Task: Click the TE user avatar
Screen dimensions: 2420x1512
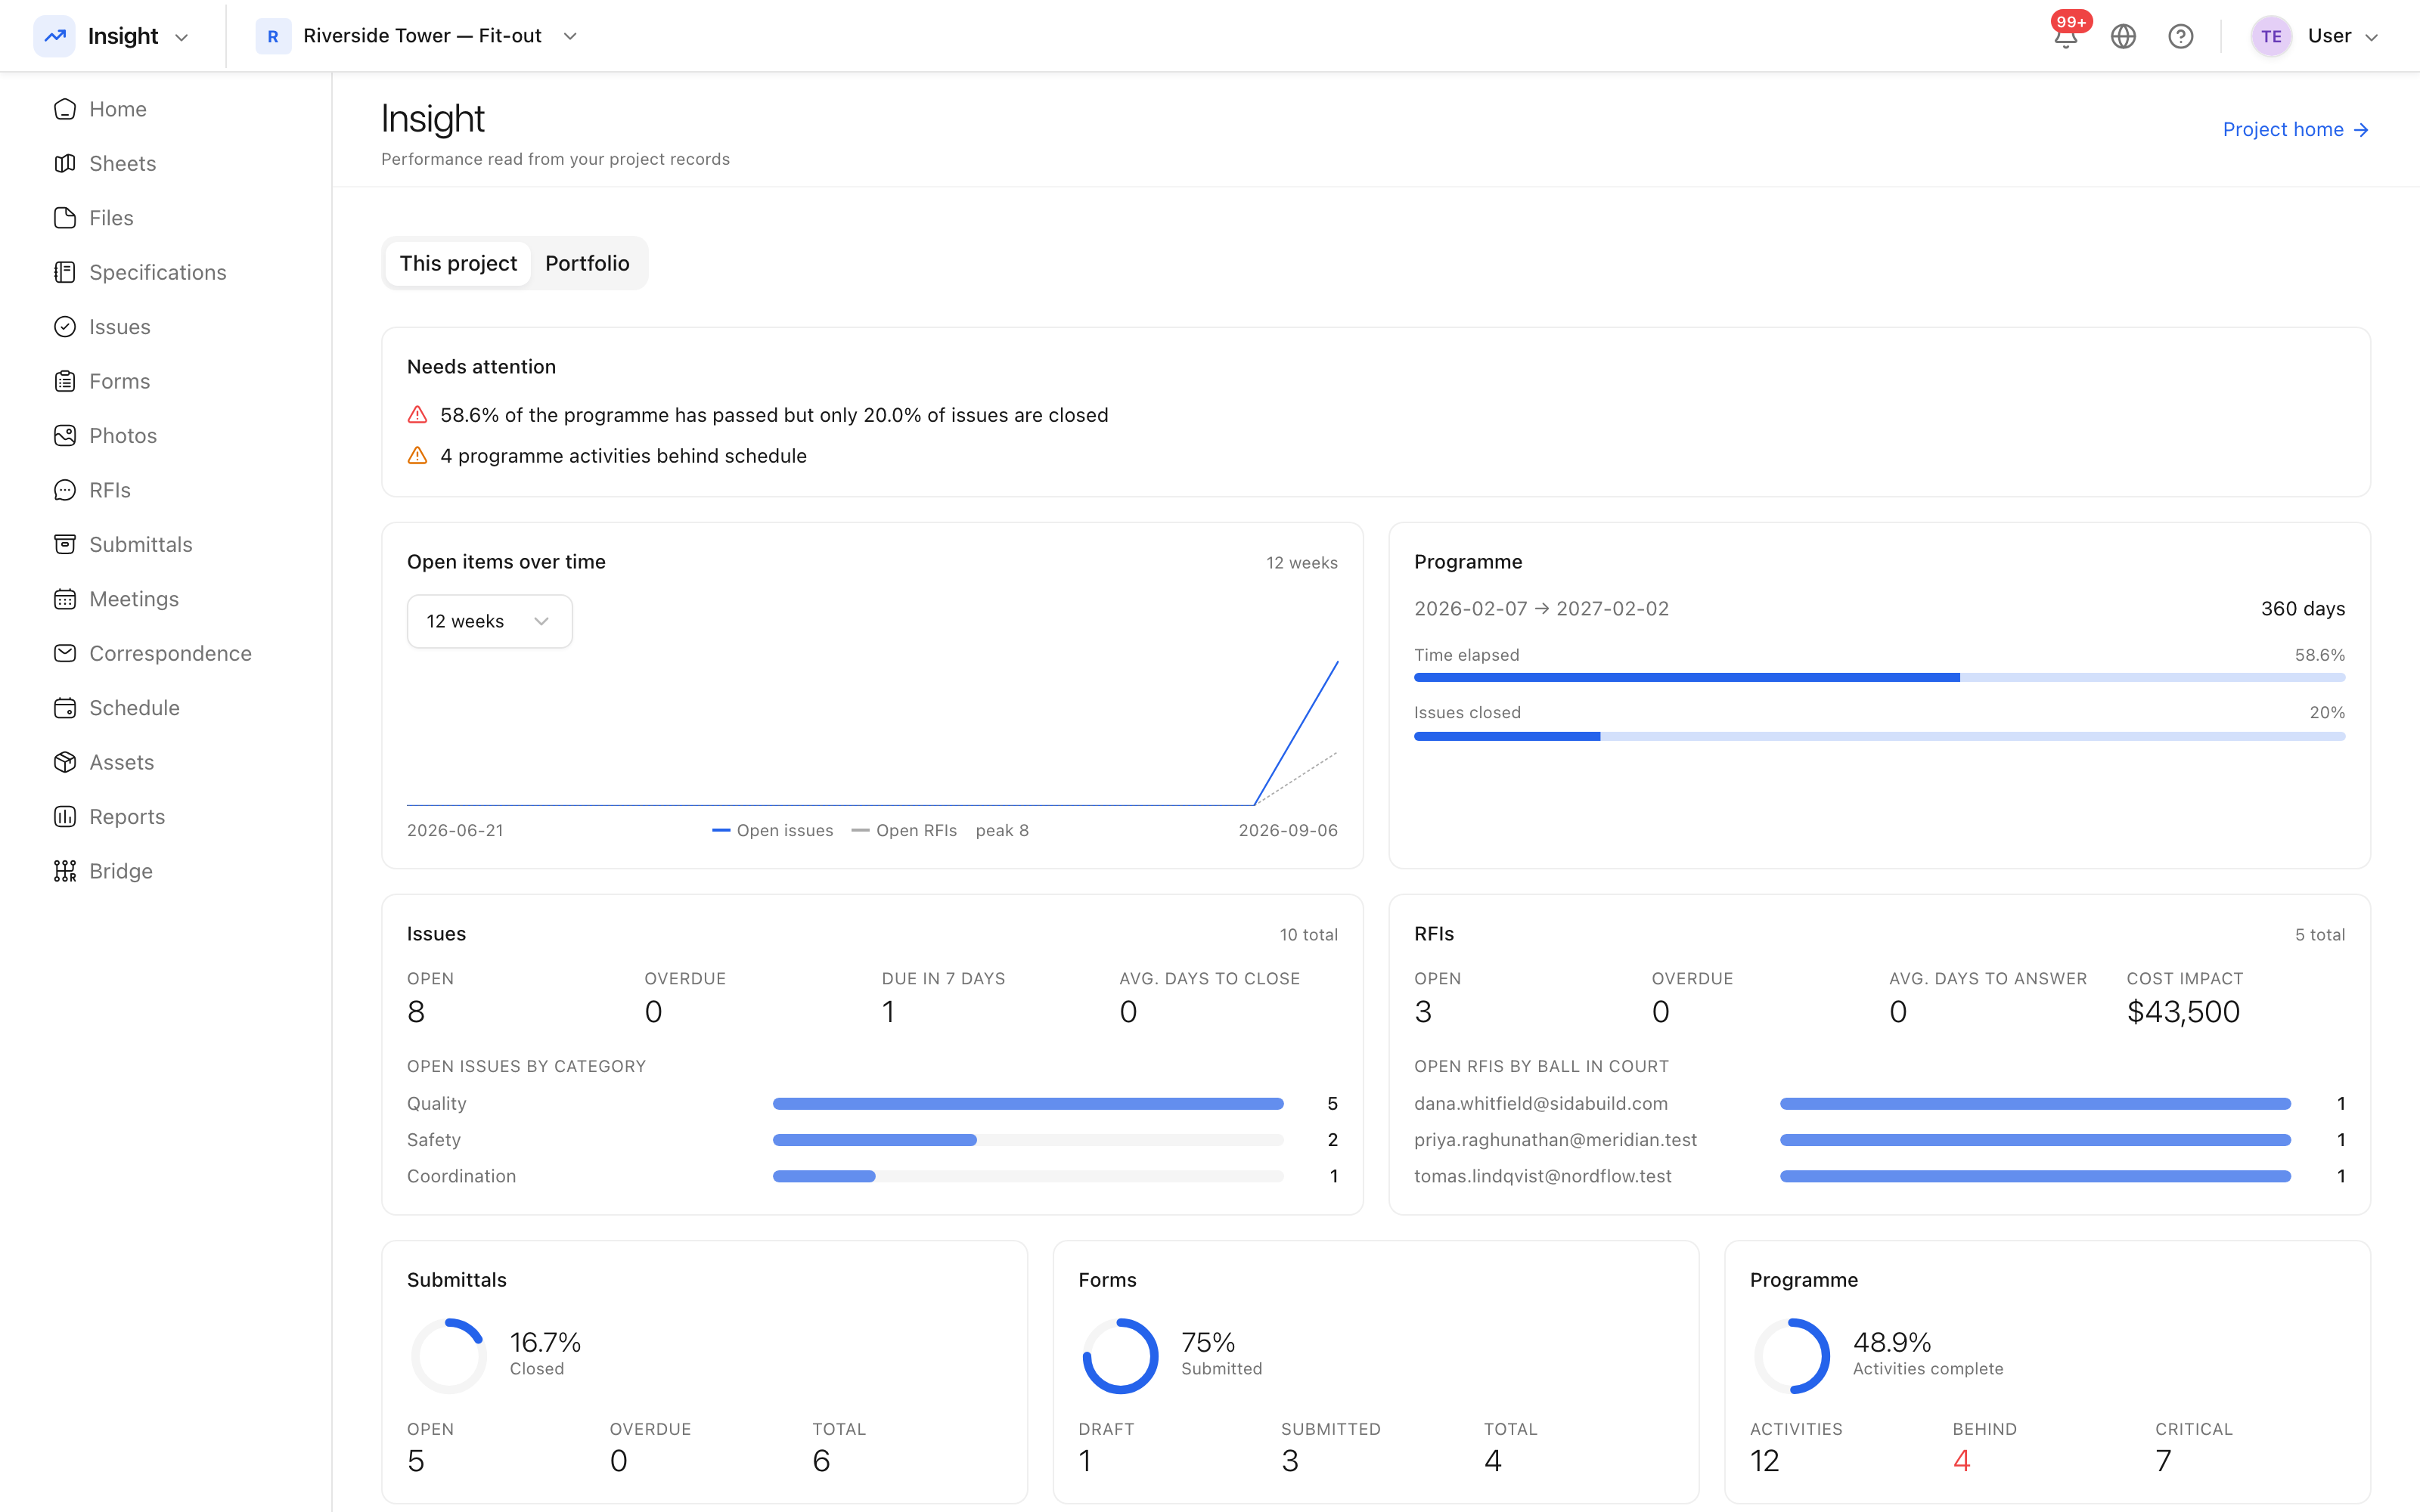Action: pos(2271,36)
